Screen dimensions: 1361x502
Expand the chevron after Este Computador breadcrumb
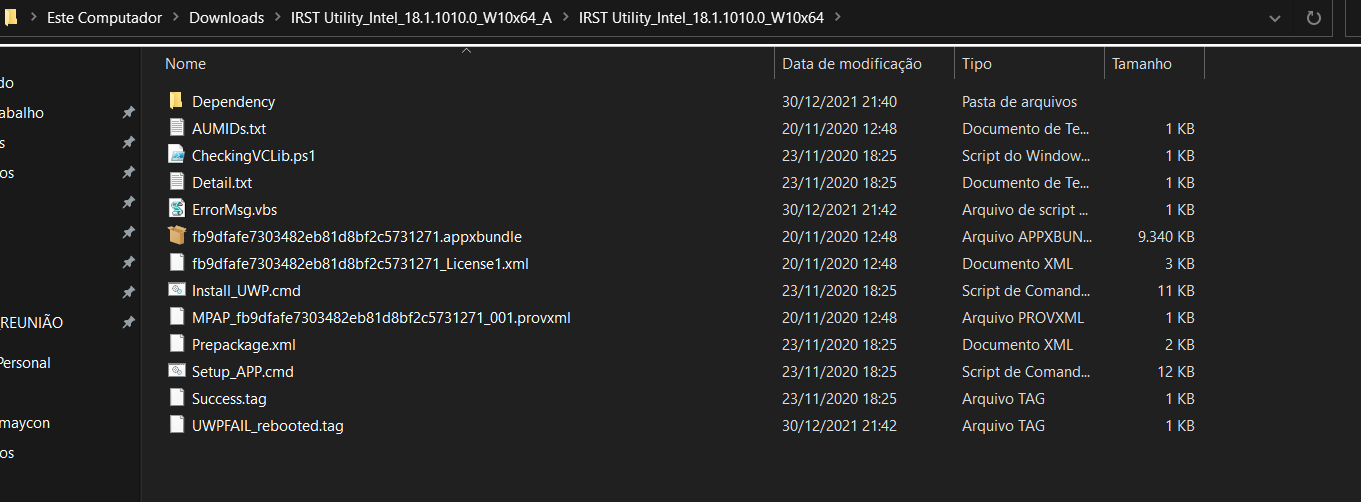pos(175,17)
